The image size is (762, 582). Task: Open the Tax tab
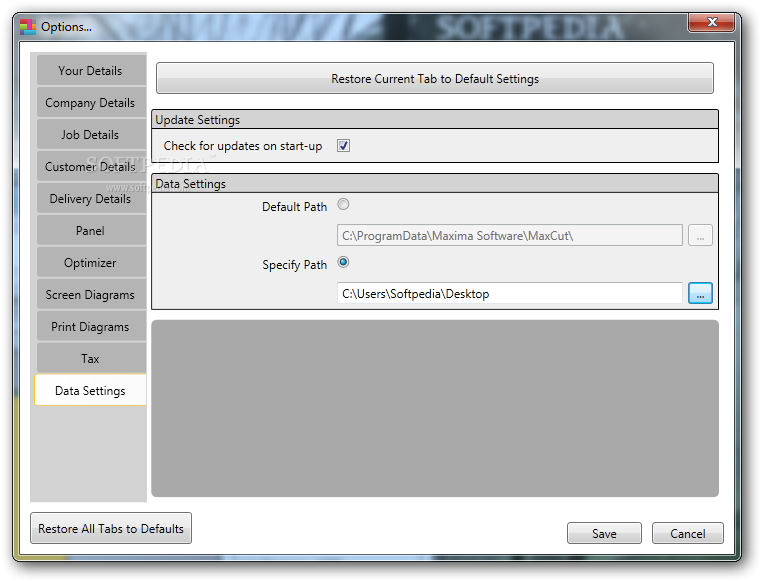pos(91,359)
